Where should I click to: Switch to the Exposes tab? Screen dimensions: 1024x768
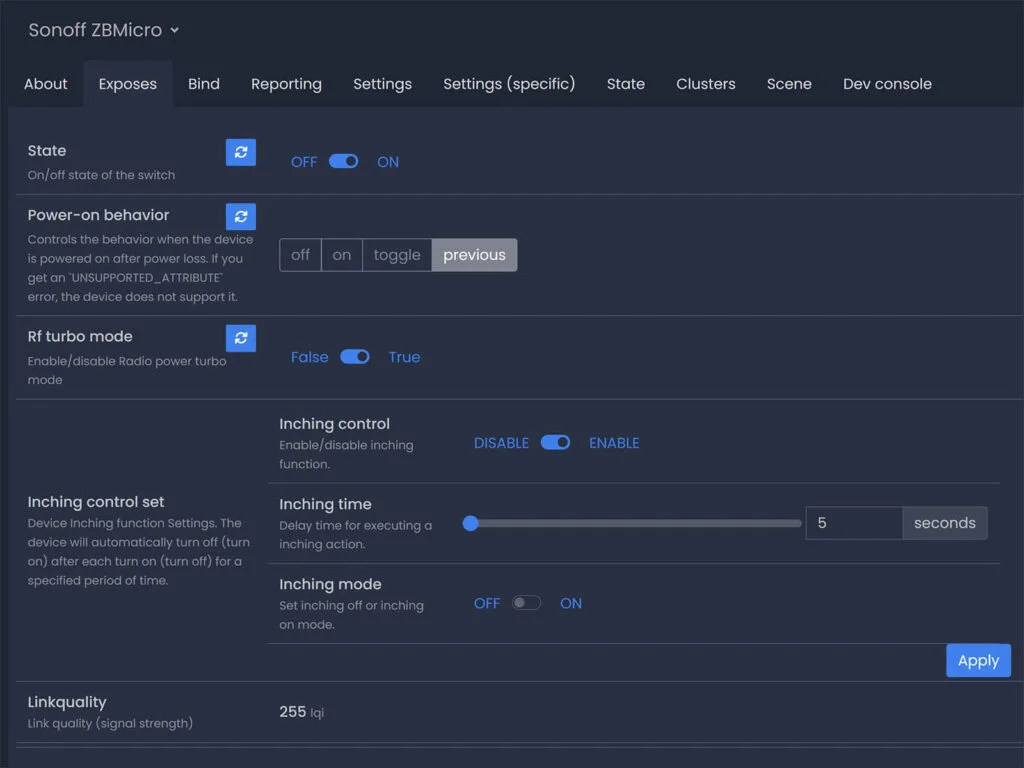[x=127, y=84]
